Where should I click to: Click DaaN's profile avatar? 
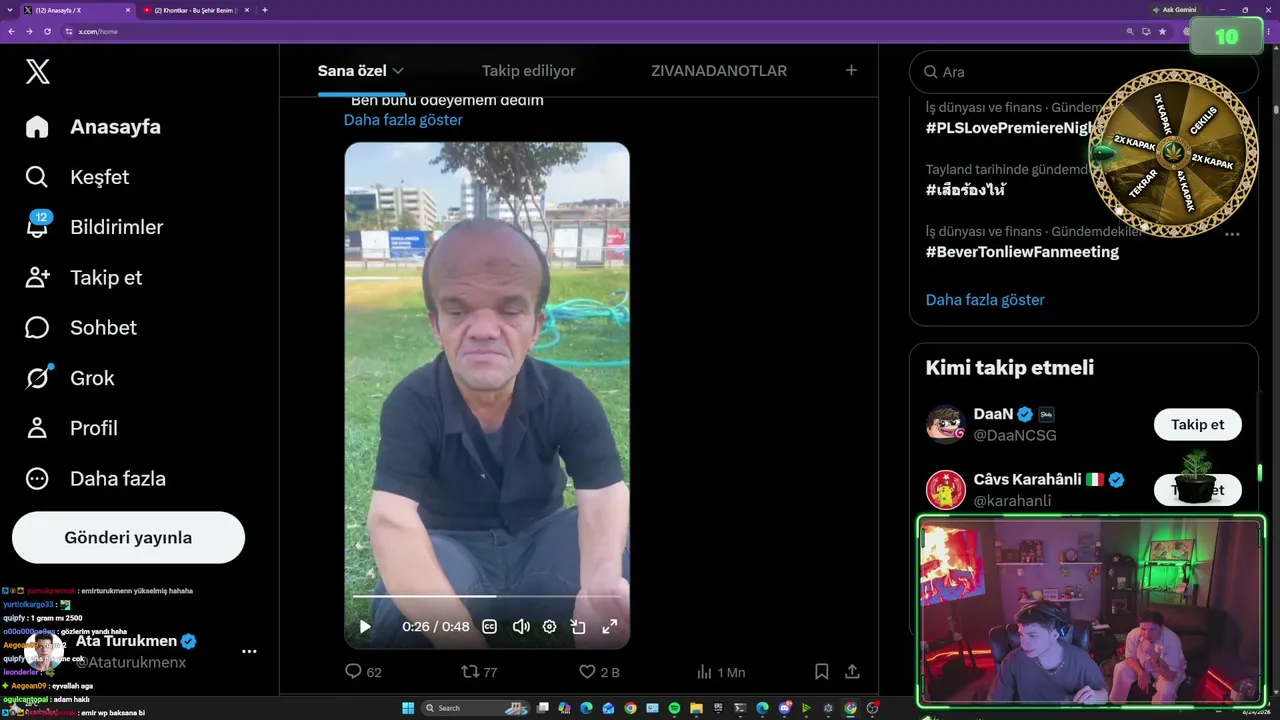pyautogui.click(x=945, y=424)
